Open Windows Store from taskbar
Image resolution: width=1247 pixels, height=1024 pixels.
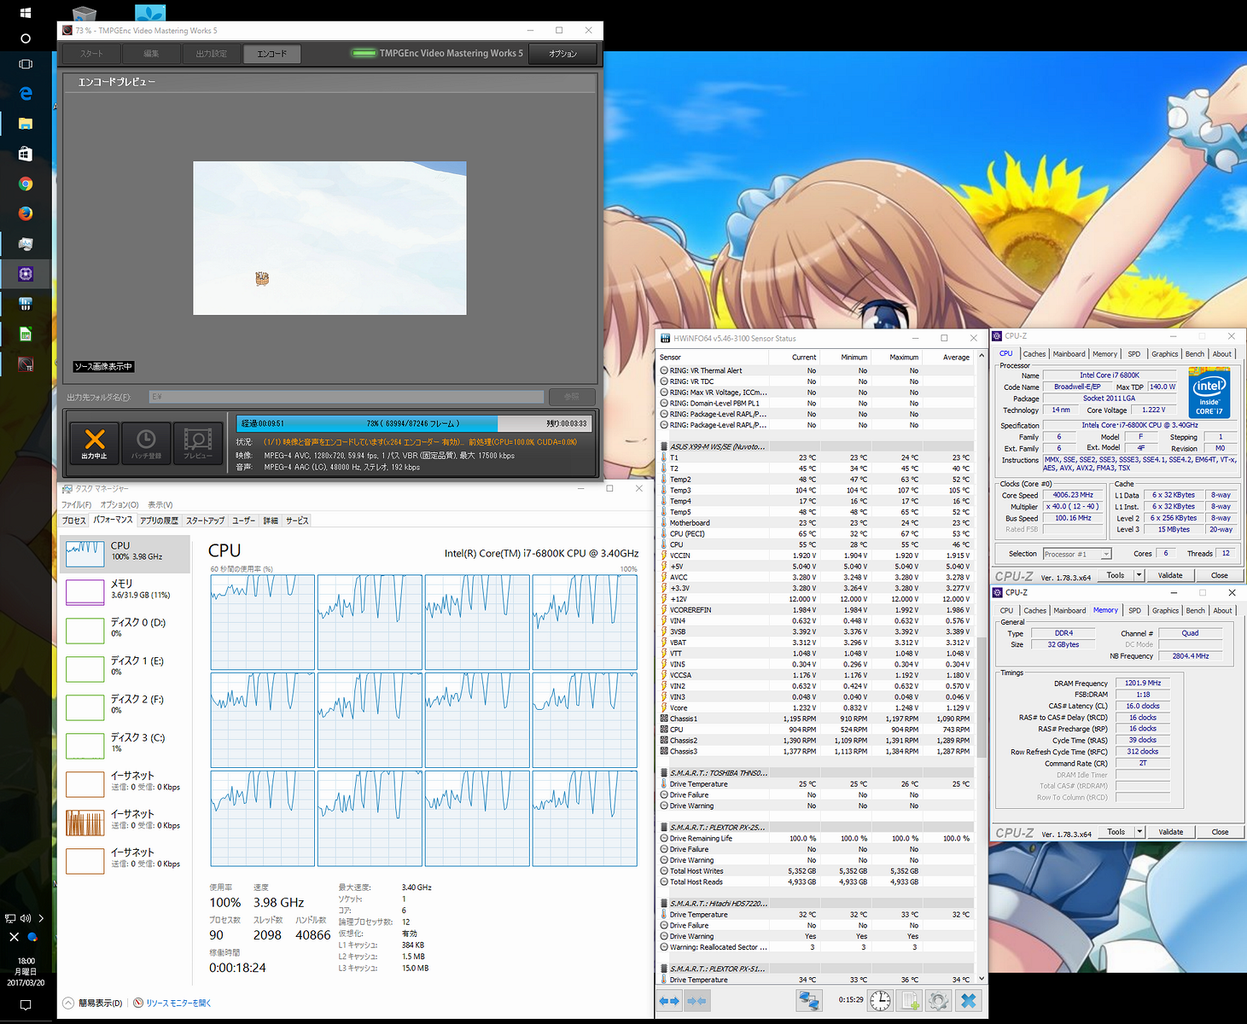(x=25, y=153)
